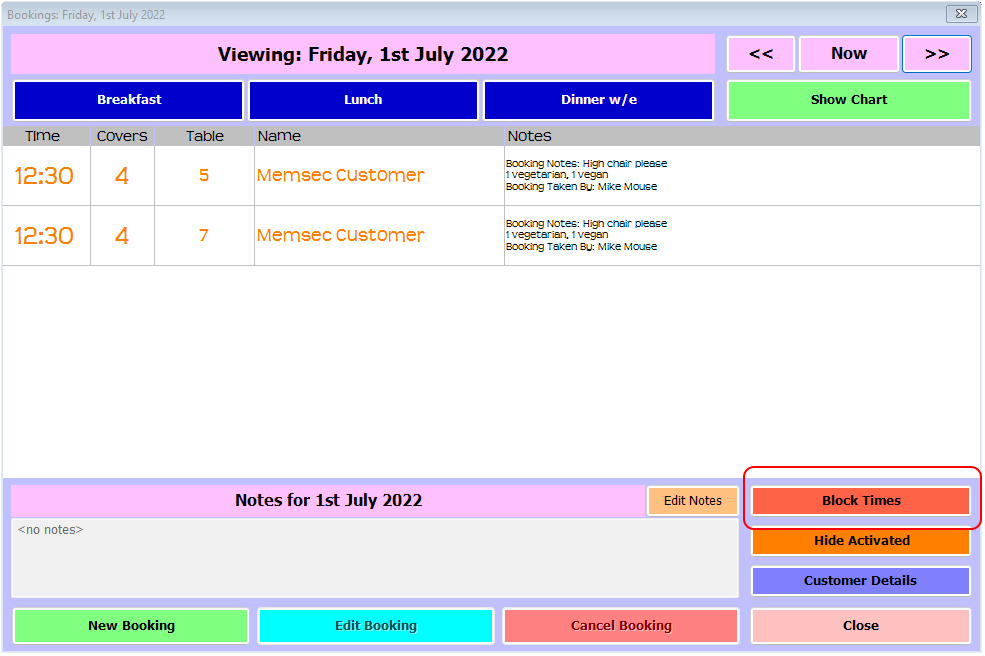Switch to Breakfast bookings
The image size is (985, 656).
[129, 100]
